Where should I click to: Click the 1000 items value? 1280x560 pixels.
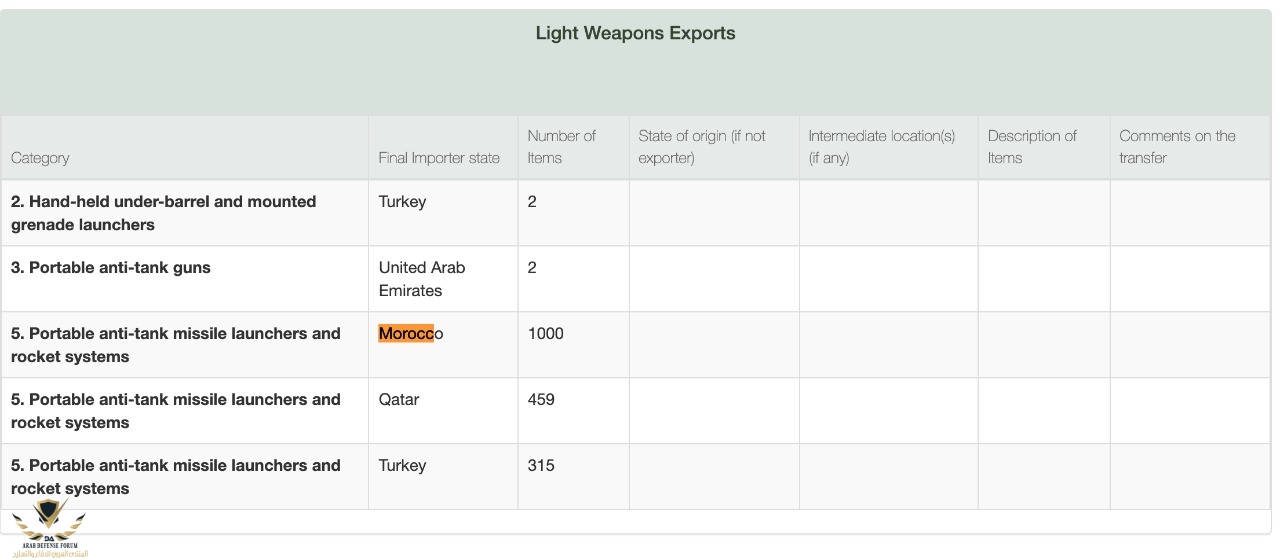tap(546, 333)
